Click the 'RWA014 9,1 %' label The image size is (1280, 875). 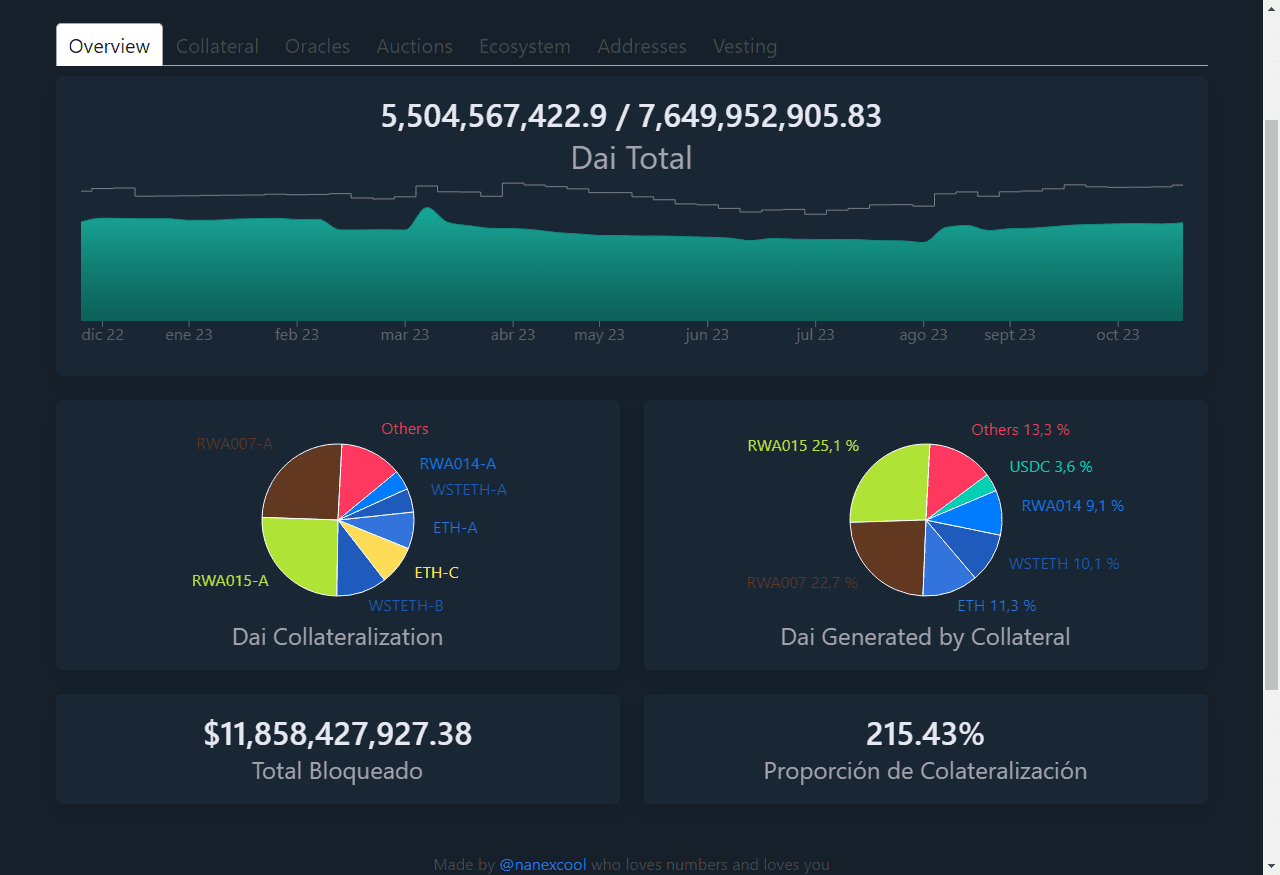click(x=1073, y=506)
